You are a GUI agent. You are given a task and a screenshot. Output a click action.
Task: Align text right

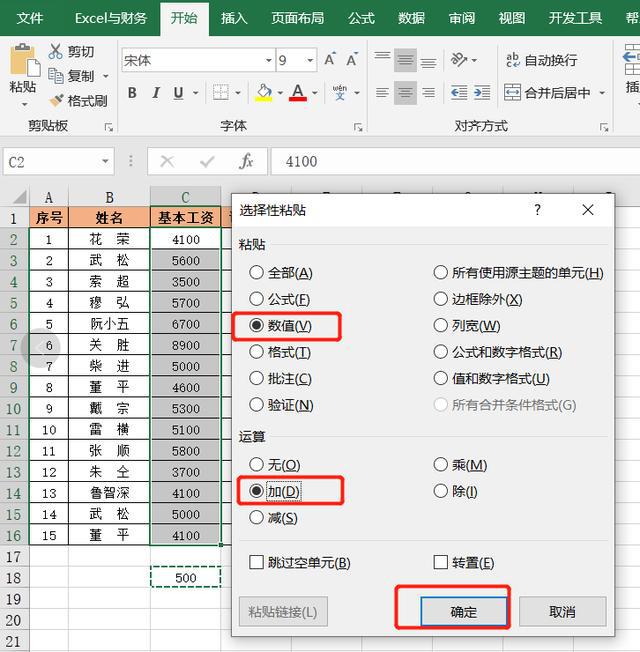click(428, 92)
